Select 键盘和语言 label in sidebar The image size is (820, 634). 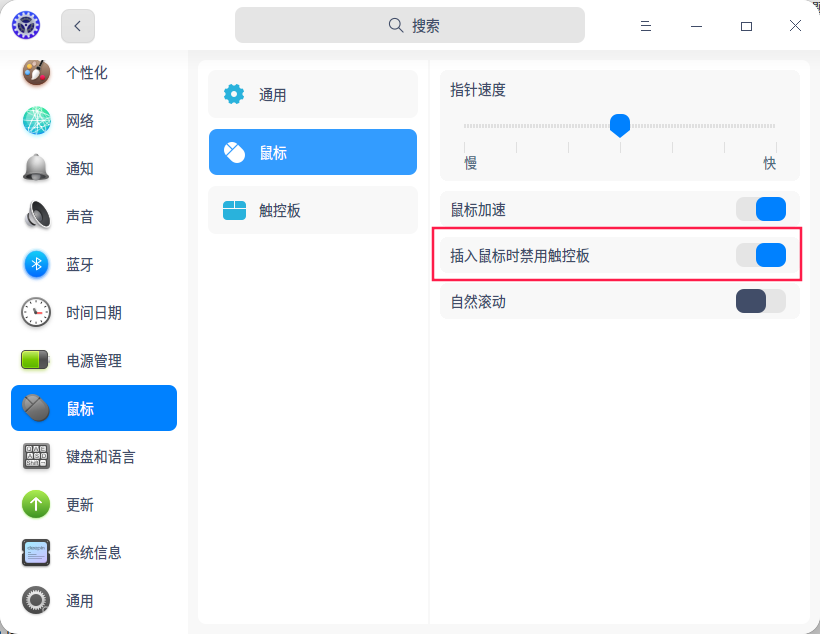[x=100, y=457]
